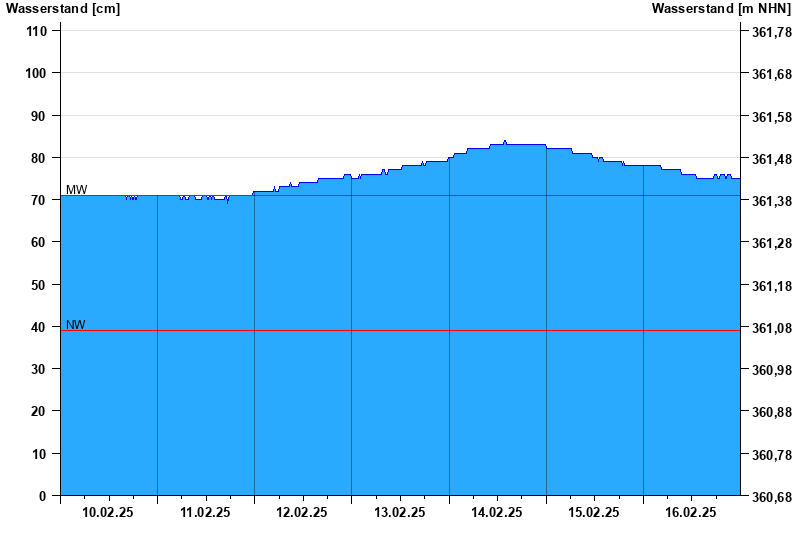800x550 pixels.
Task: Click the 80 value on left axis
Action: 39,158
